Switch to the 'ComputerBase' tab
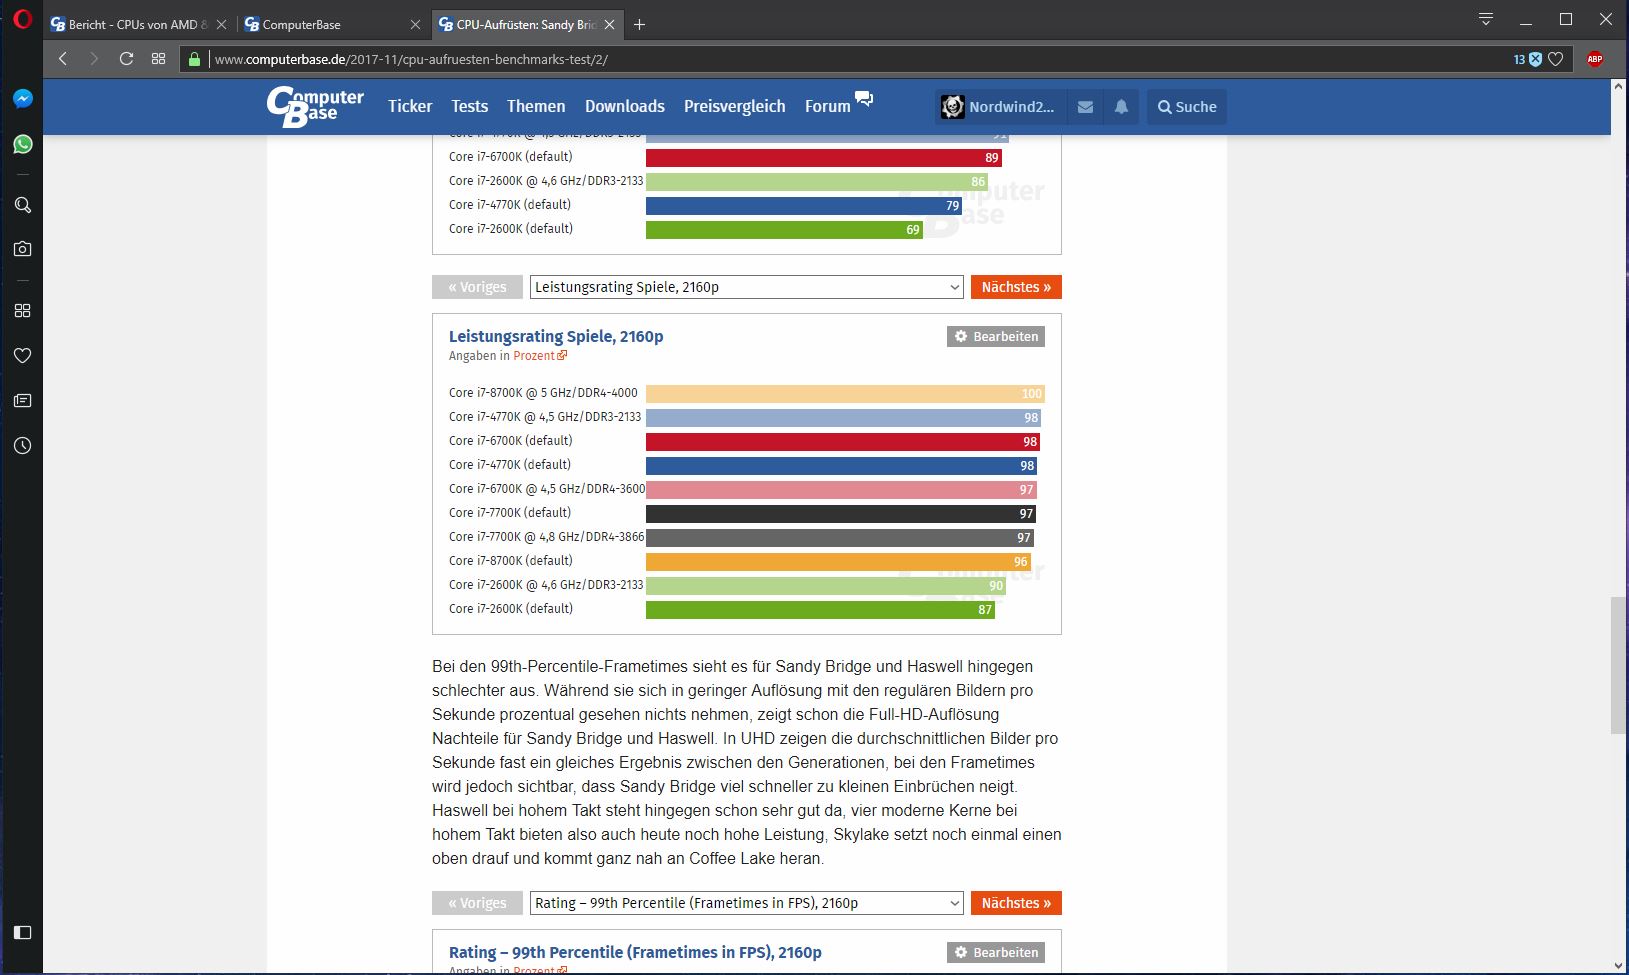The height and width of the screenshot is (975, 1629). (334, 25)
